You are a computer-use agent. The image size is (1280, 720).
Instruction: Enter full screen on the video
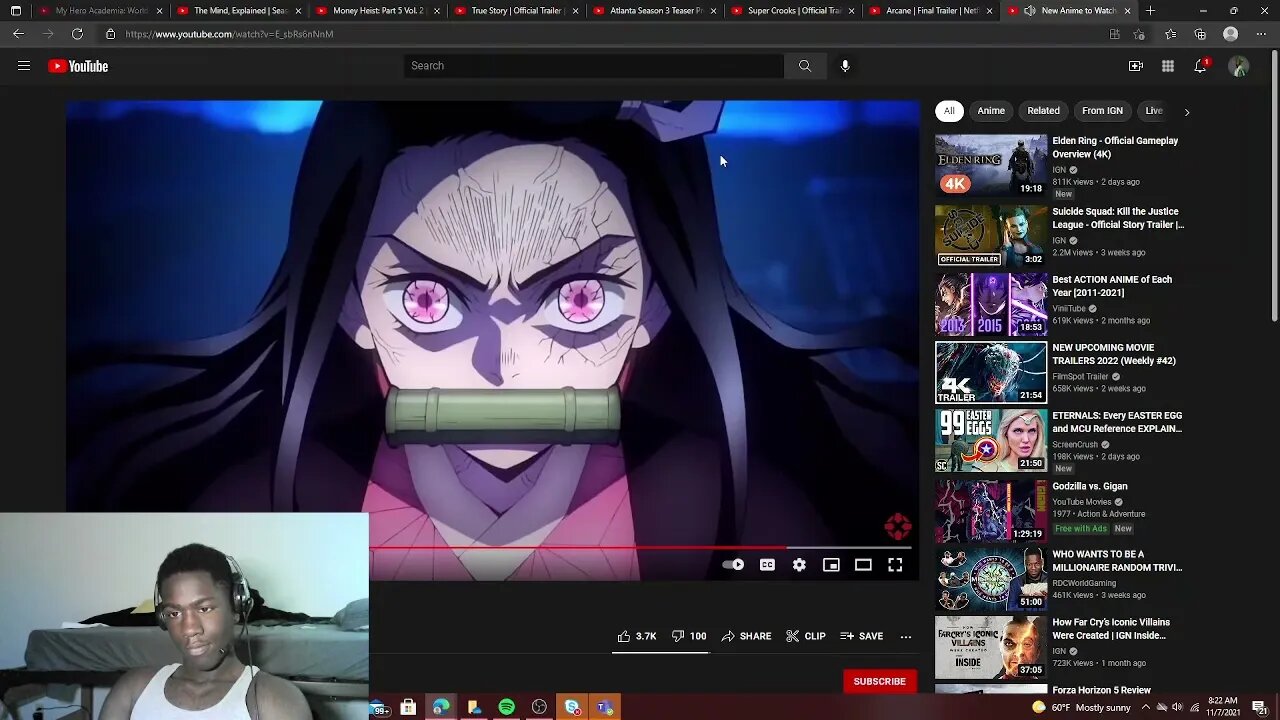click(x=895, y=565)
